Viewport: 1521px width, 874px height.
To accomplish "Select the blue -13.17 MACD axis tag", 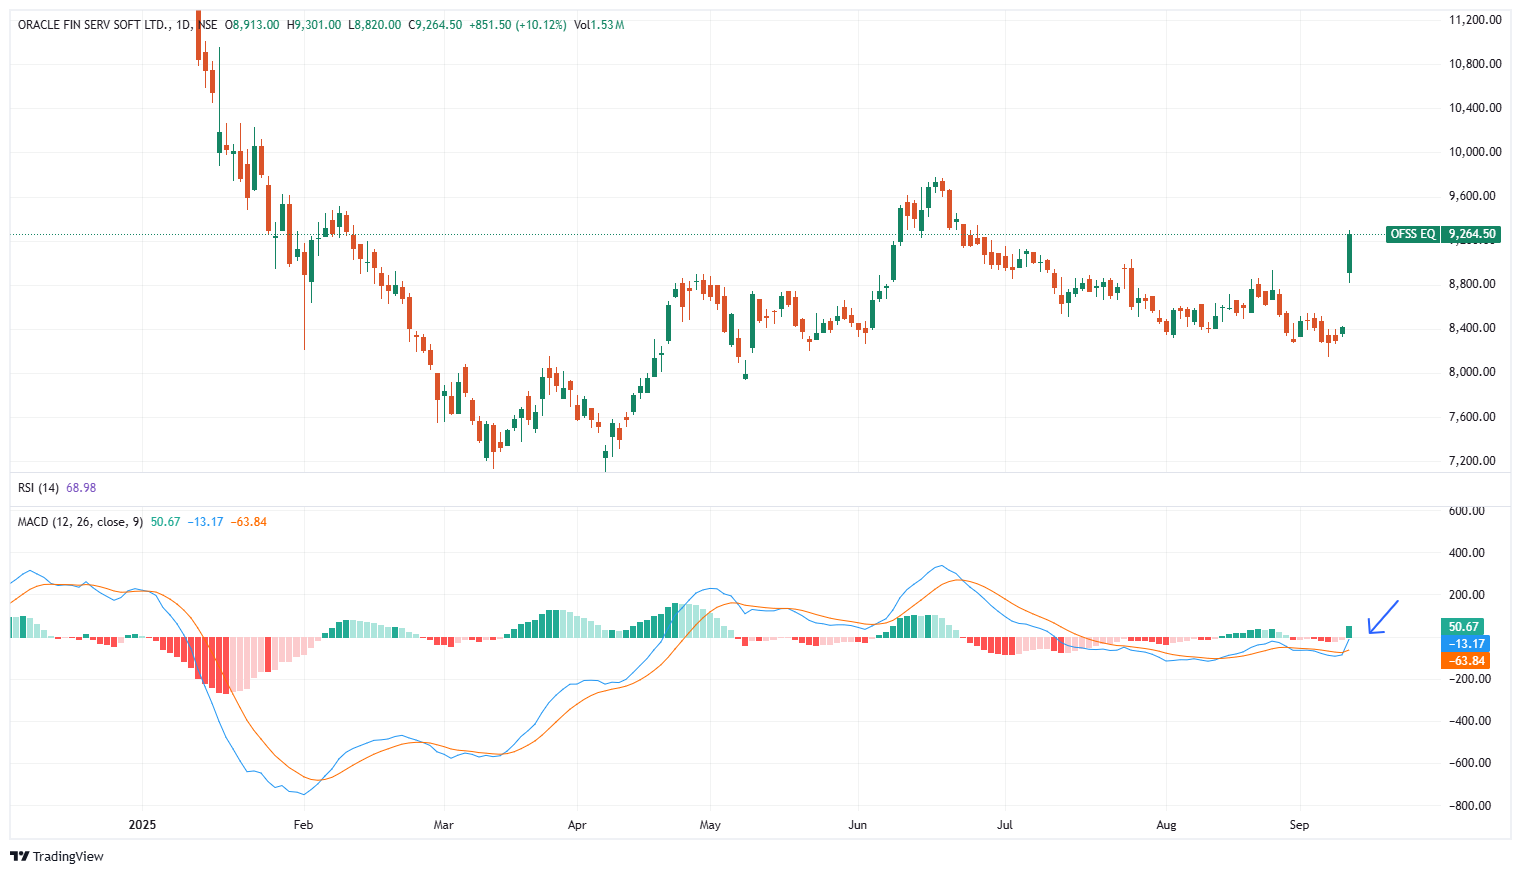I will coord(1463,644).
